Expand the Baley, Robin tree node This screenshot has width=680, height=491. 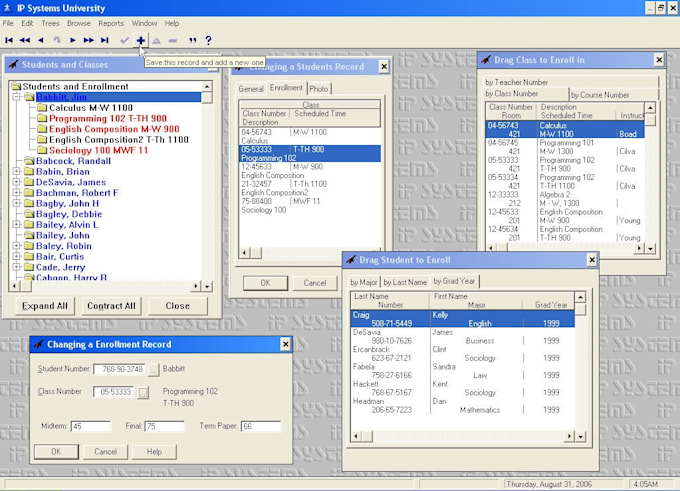(x=16, y=246)
